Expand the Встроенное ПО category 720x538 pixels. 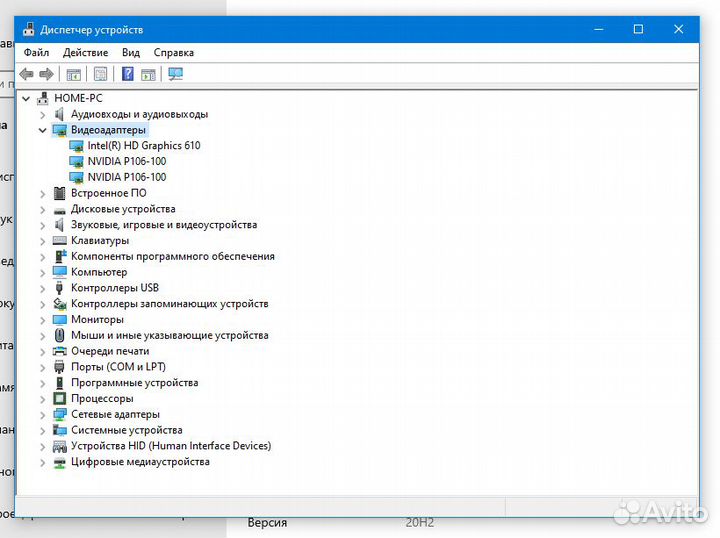pos(43,194)
